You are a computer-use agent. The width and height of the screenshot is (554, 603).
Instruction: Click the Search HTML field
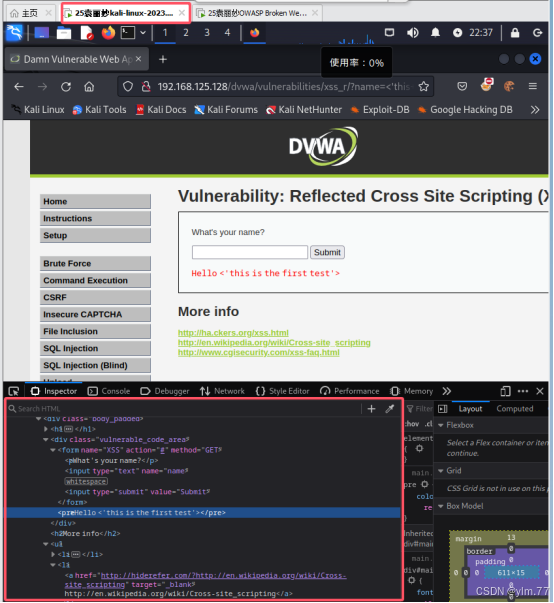coord(184,409)
